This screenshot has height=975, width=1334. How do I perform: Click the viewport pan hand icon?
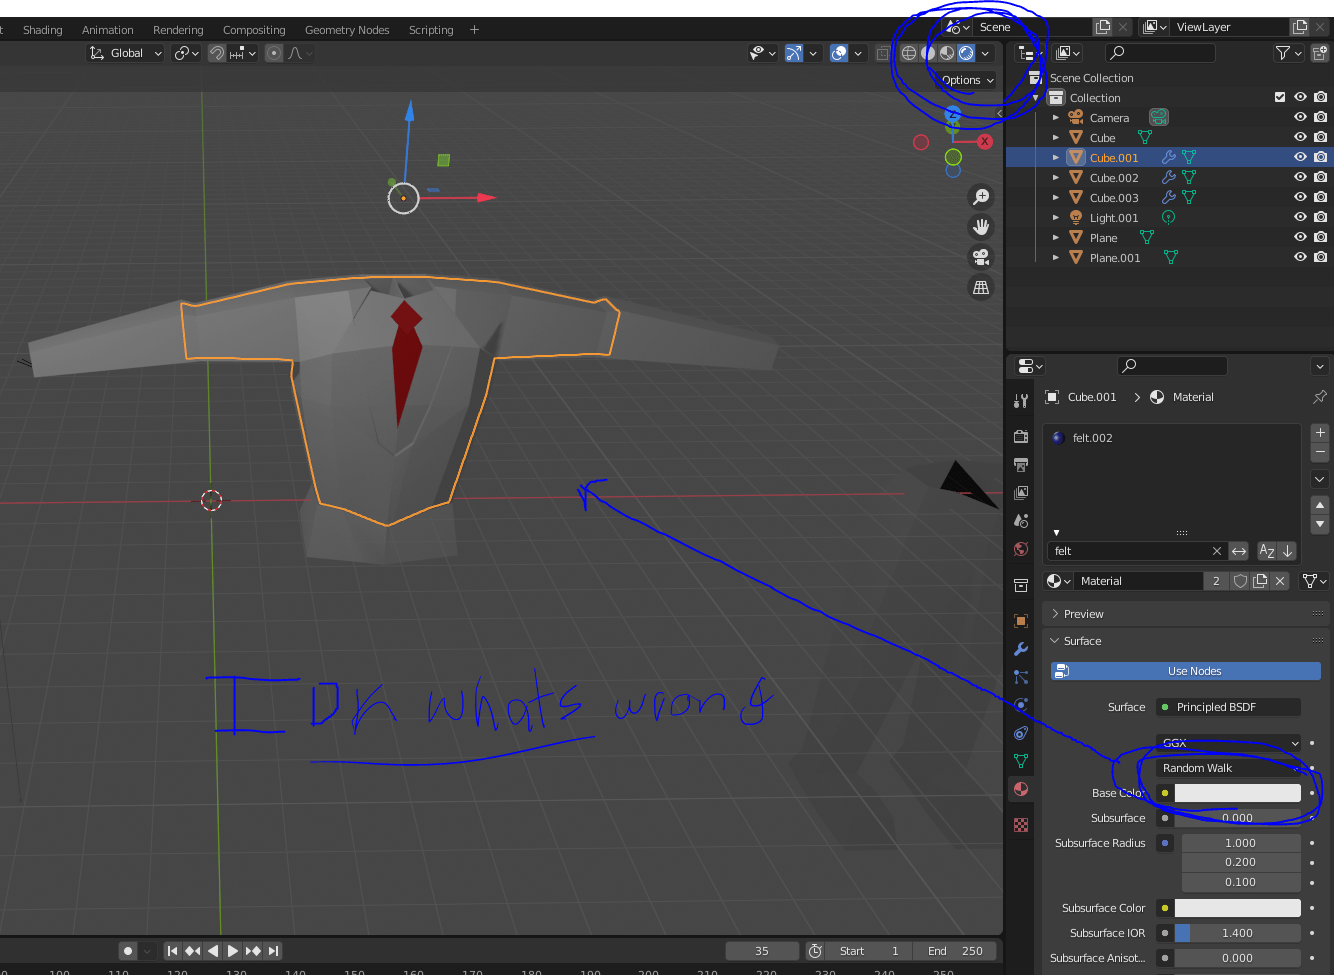981,227
